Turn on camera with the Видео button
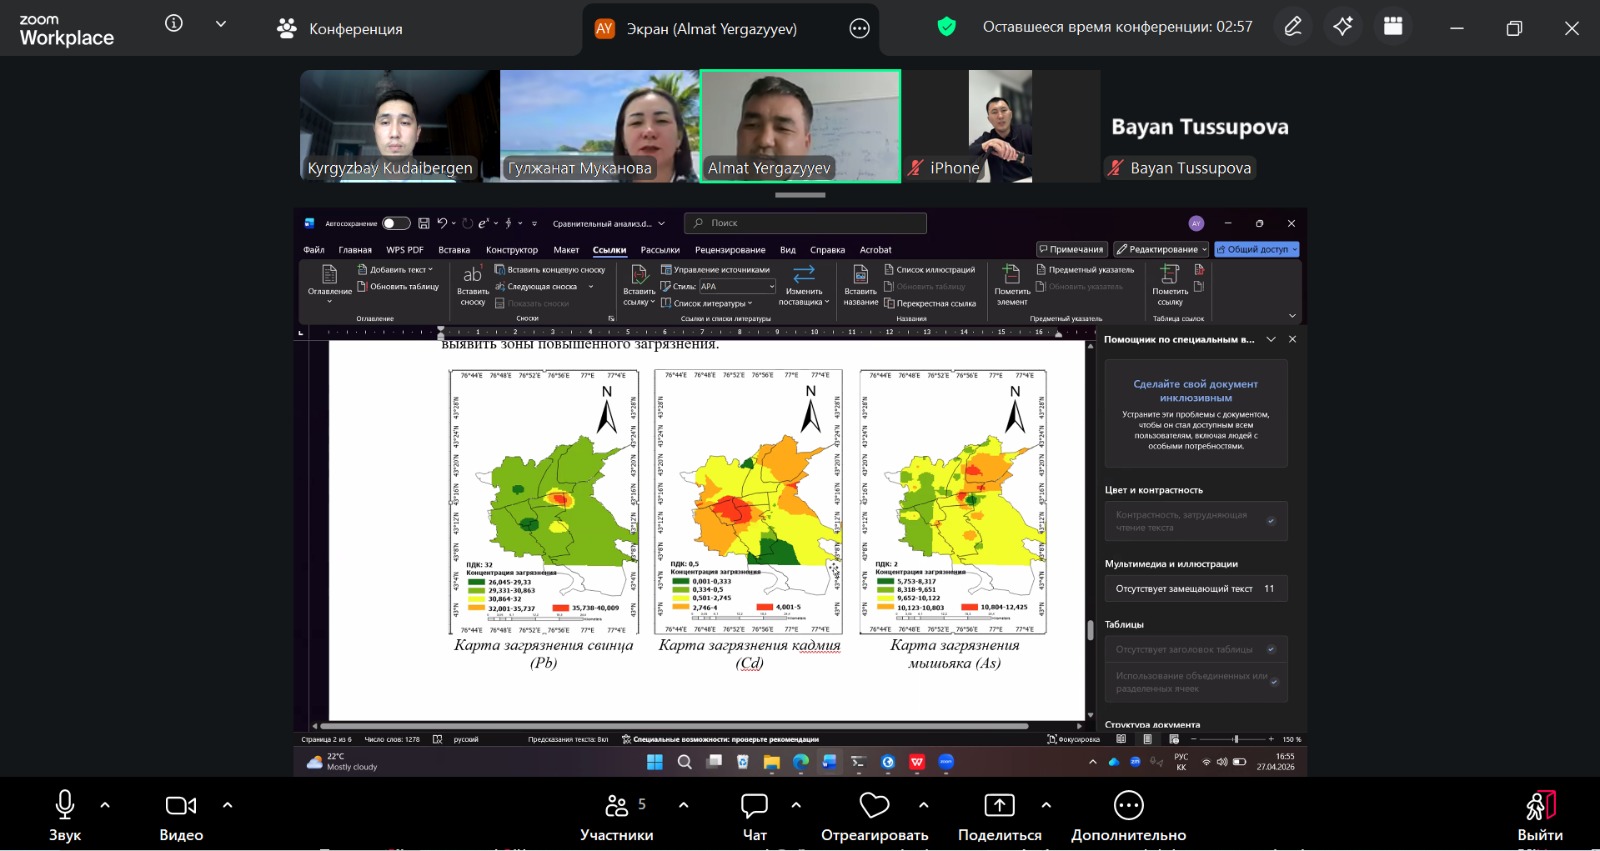The height and width of the screenshot is (851, 1600). (x=181, y=815)
